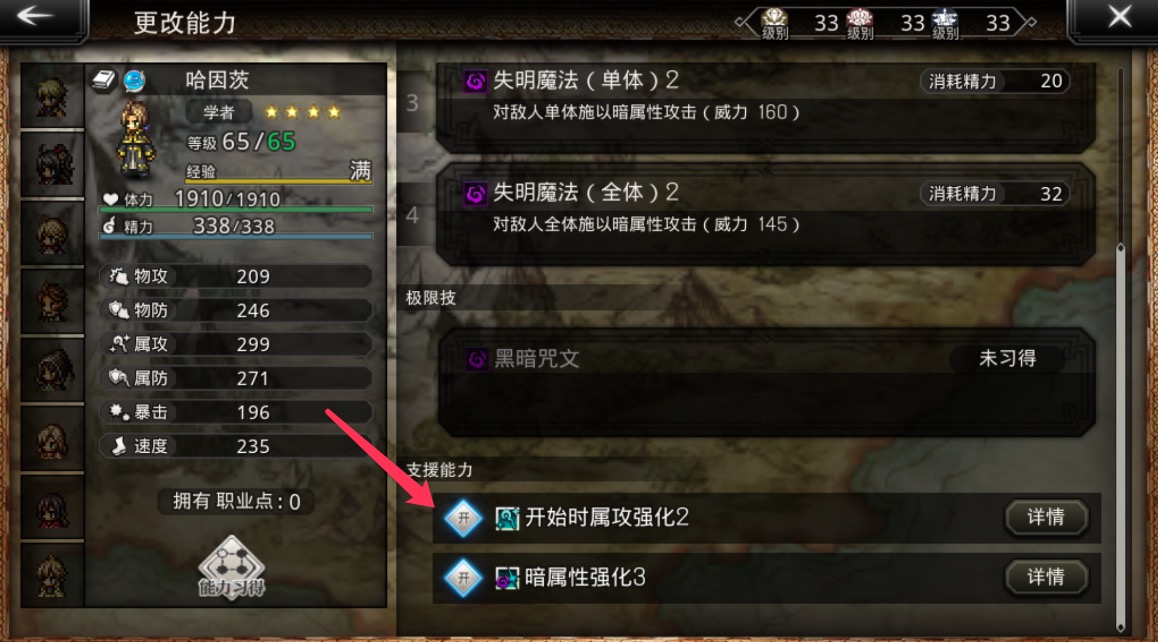Select the fourth character portrait in the sidebar
The width and height of the screenshot is (1158, 642).
click(x=52, y=301)
